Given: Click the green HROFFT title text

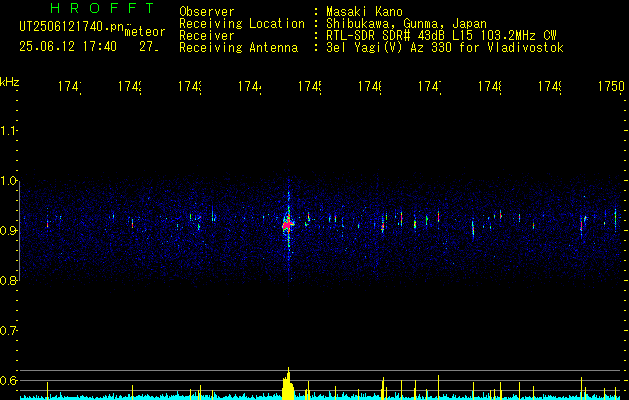Looking at the screenshot, I should tap(102, 8).
